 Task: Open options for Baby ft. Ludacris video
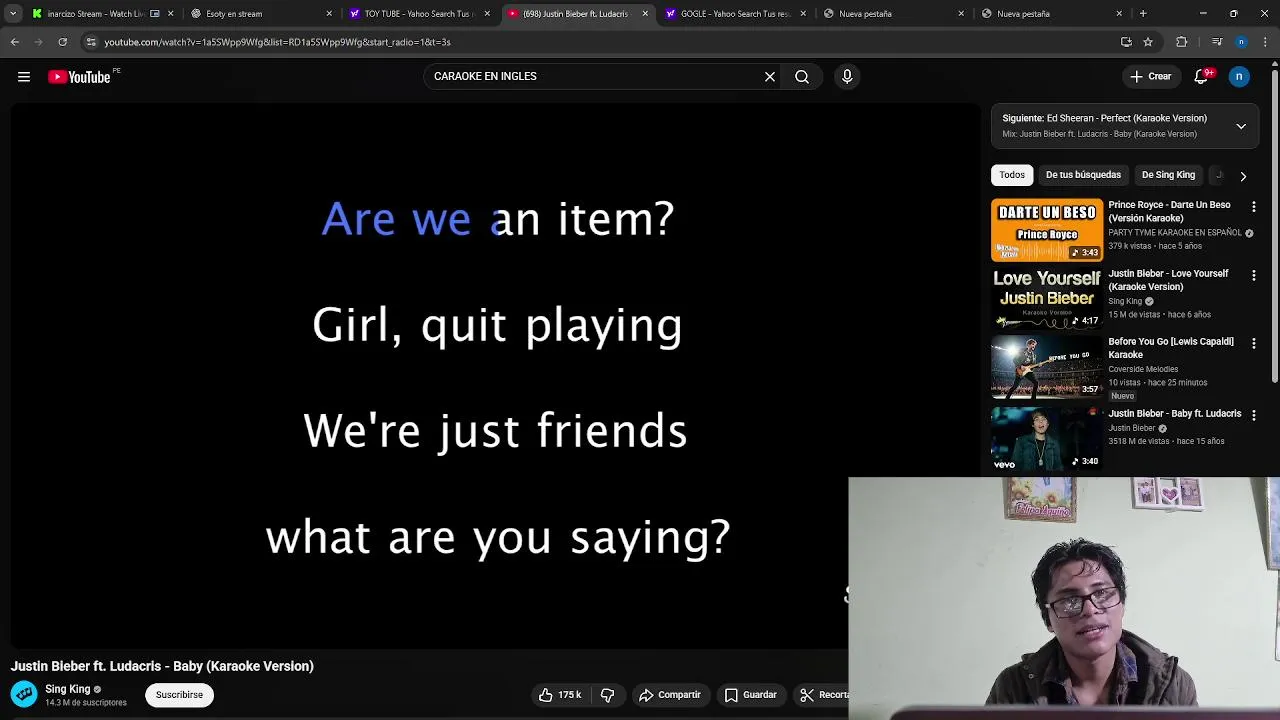(1254, 415)
